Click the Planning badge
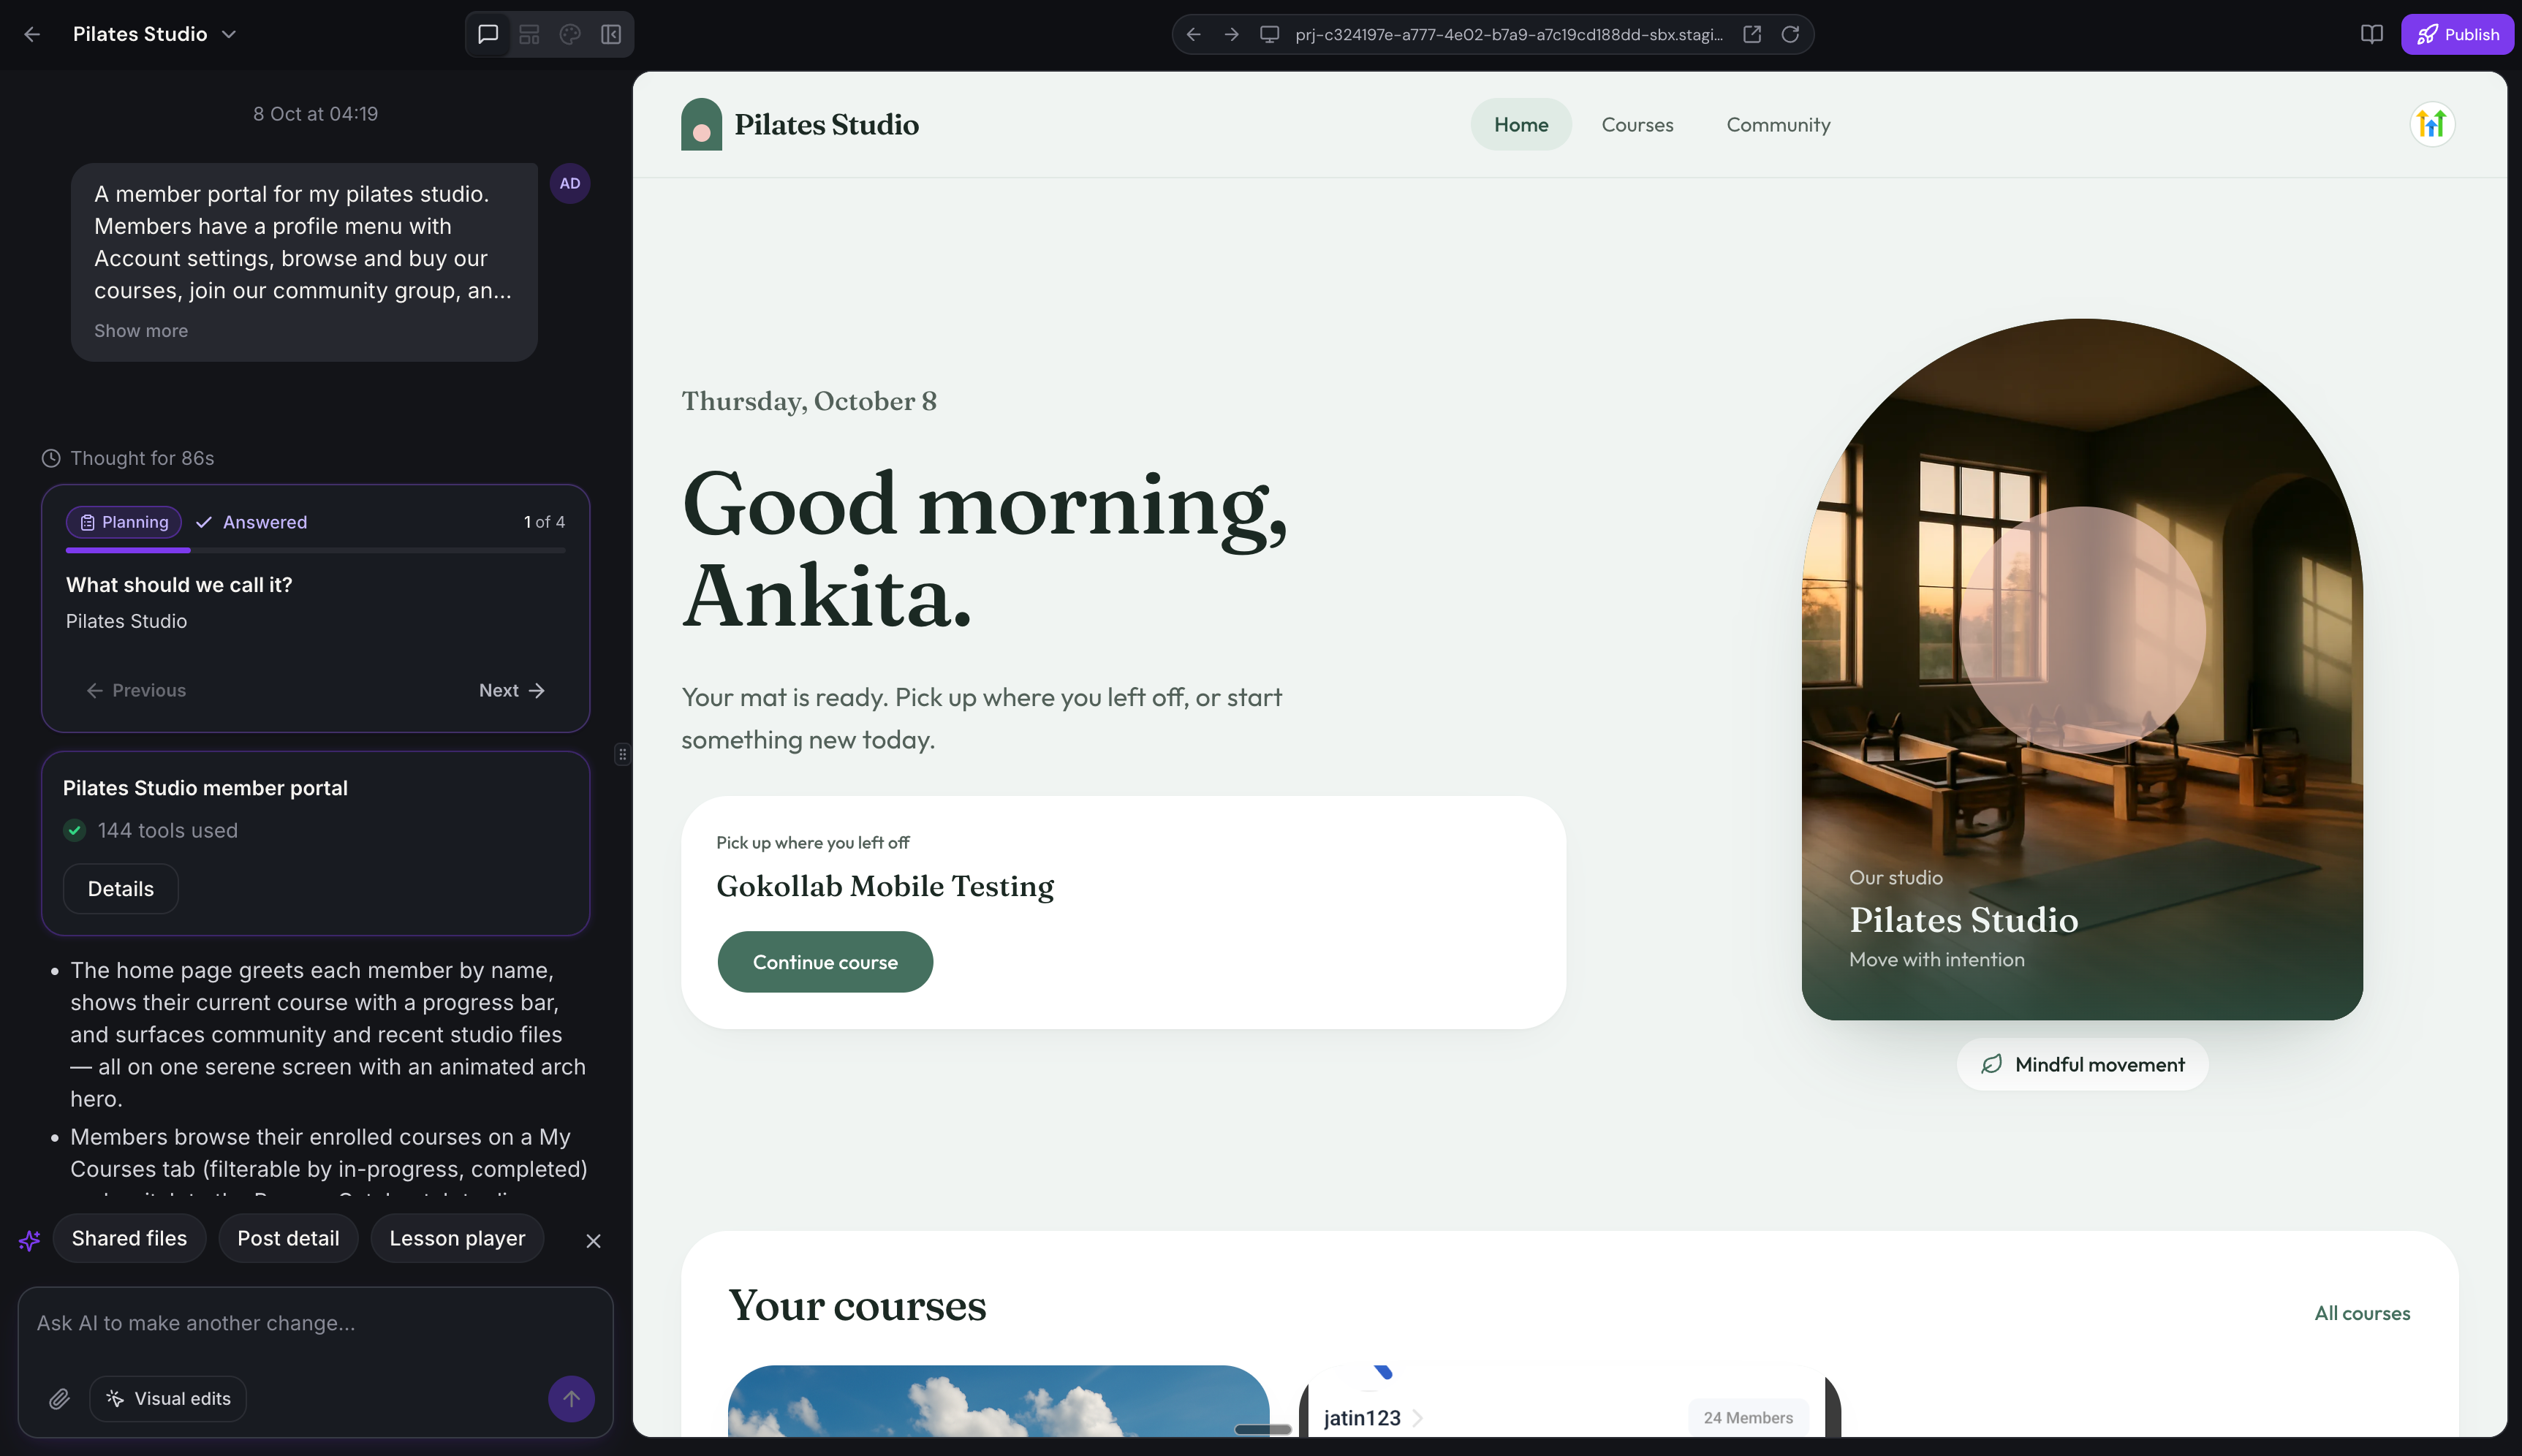The image size is (2522, 1456). tap(124, 522)
